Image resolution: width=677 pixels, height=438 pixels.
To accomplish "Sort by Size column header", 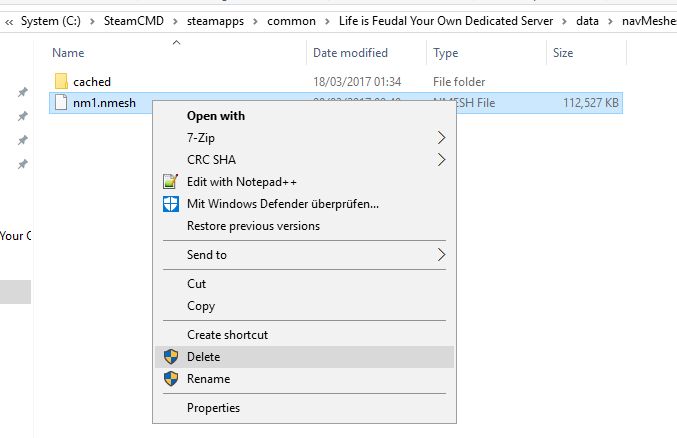I will pos(563,53).
